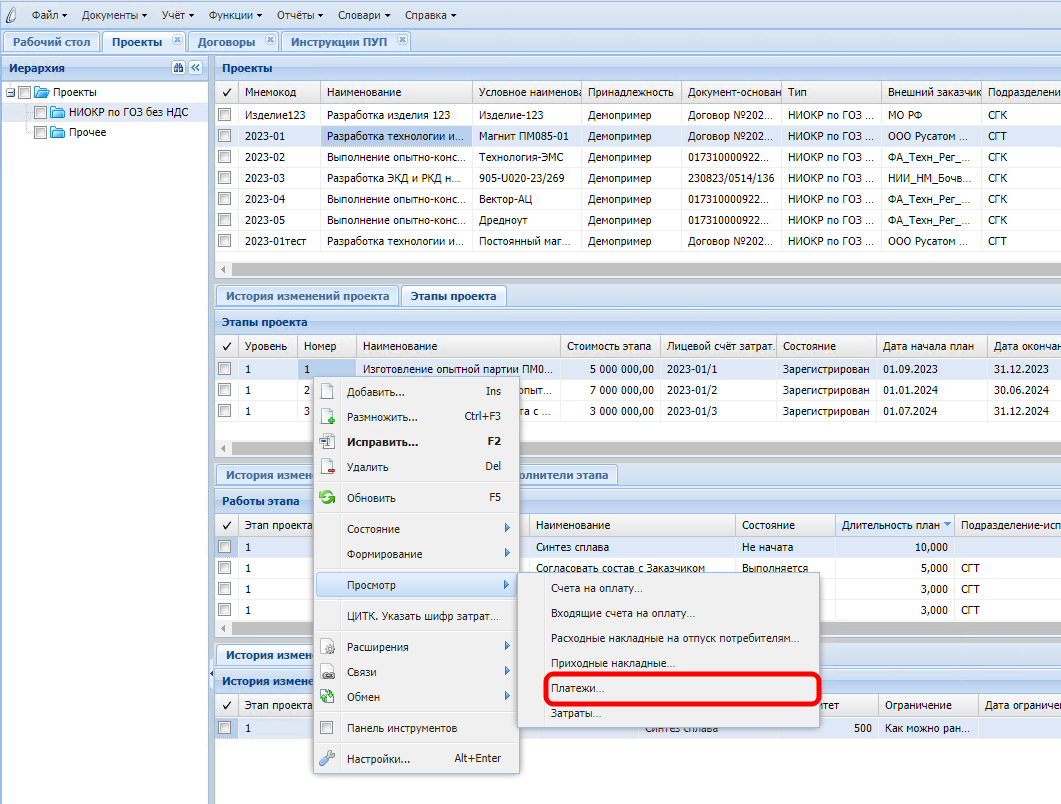
Task: Check the box for project Изделие123
Action: point(225,115)
